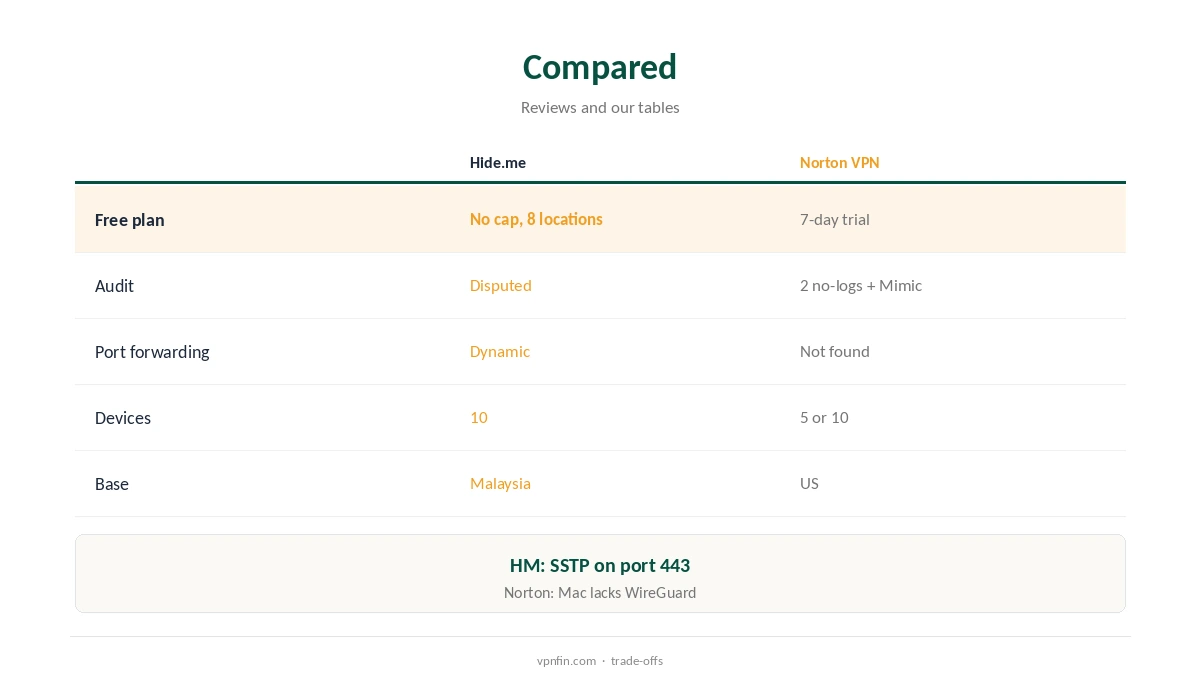Click the 'trade-offs' footer text
Image resolution: width=1200 pixels, height=680 pixels.
[x=637, y=660]
